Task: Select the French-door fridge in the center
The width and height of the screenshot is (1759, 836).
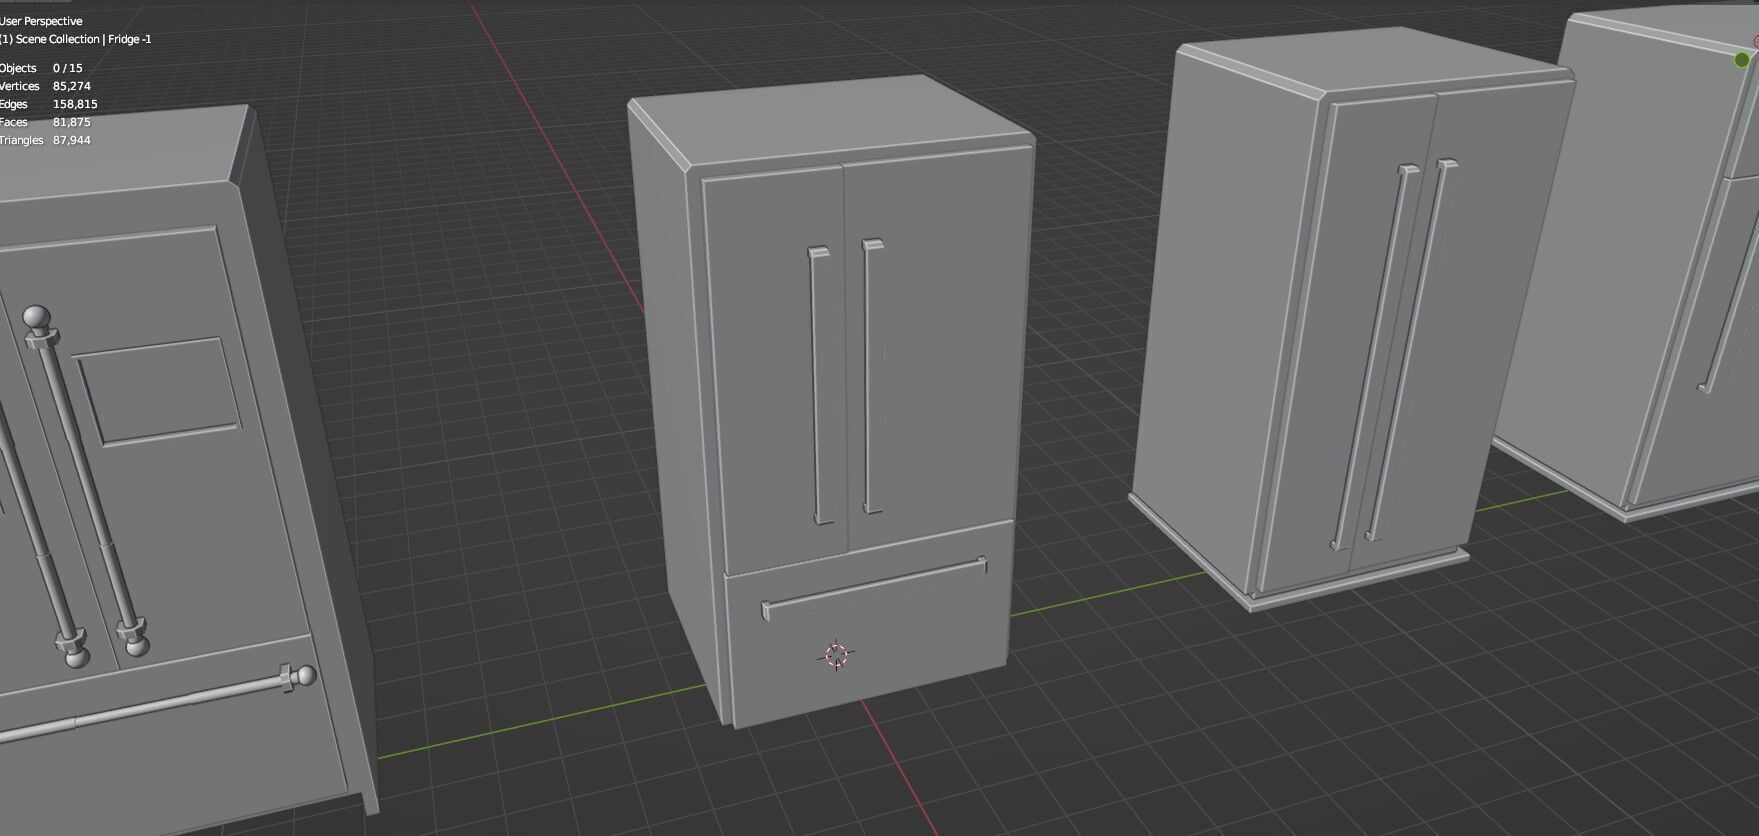Action: (830, 400)
